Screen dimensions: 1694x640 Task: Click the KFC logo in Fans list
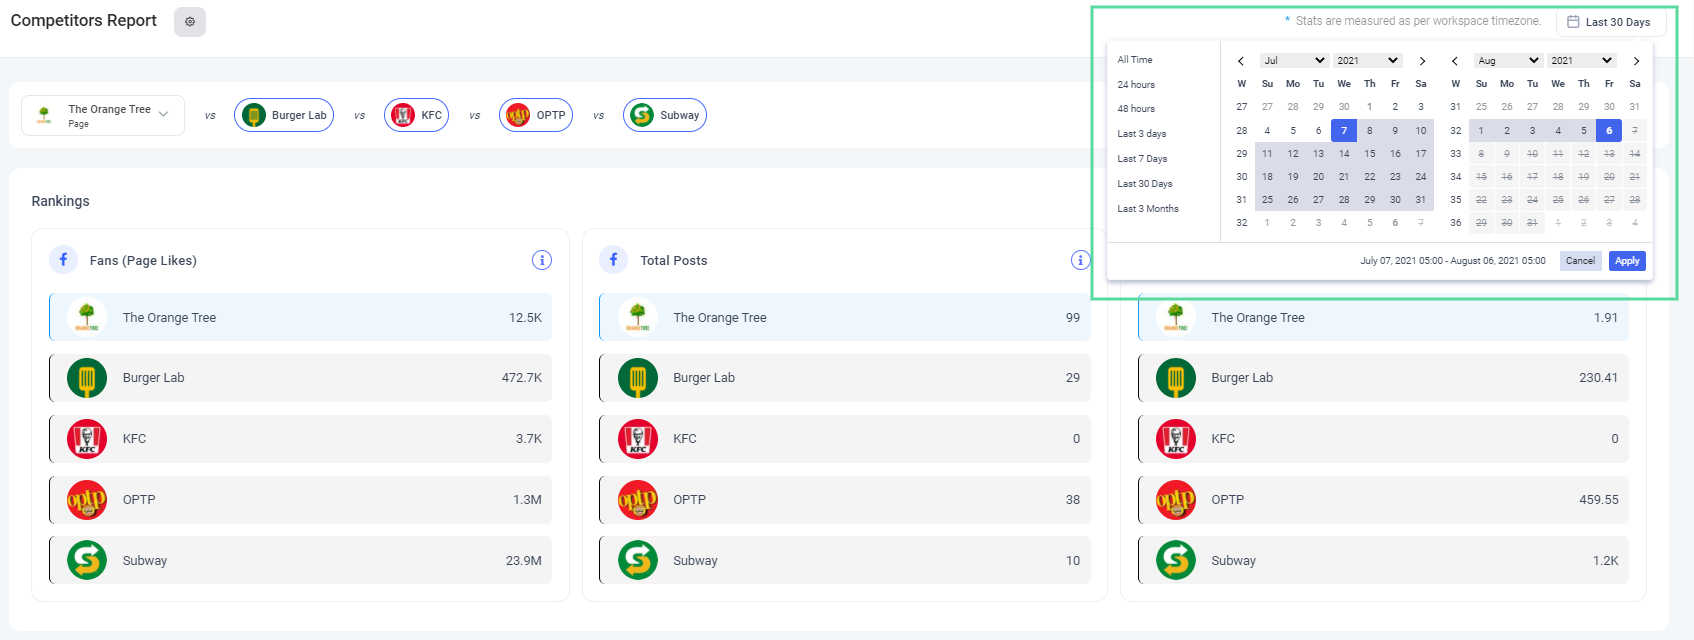click(87, 439)
